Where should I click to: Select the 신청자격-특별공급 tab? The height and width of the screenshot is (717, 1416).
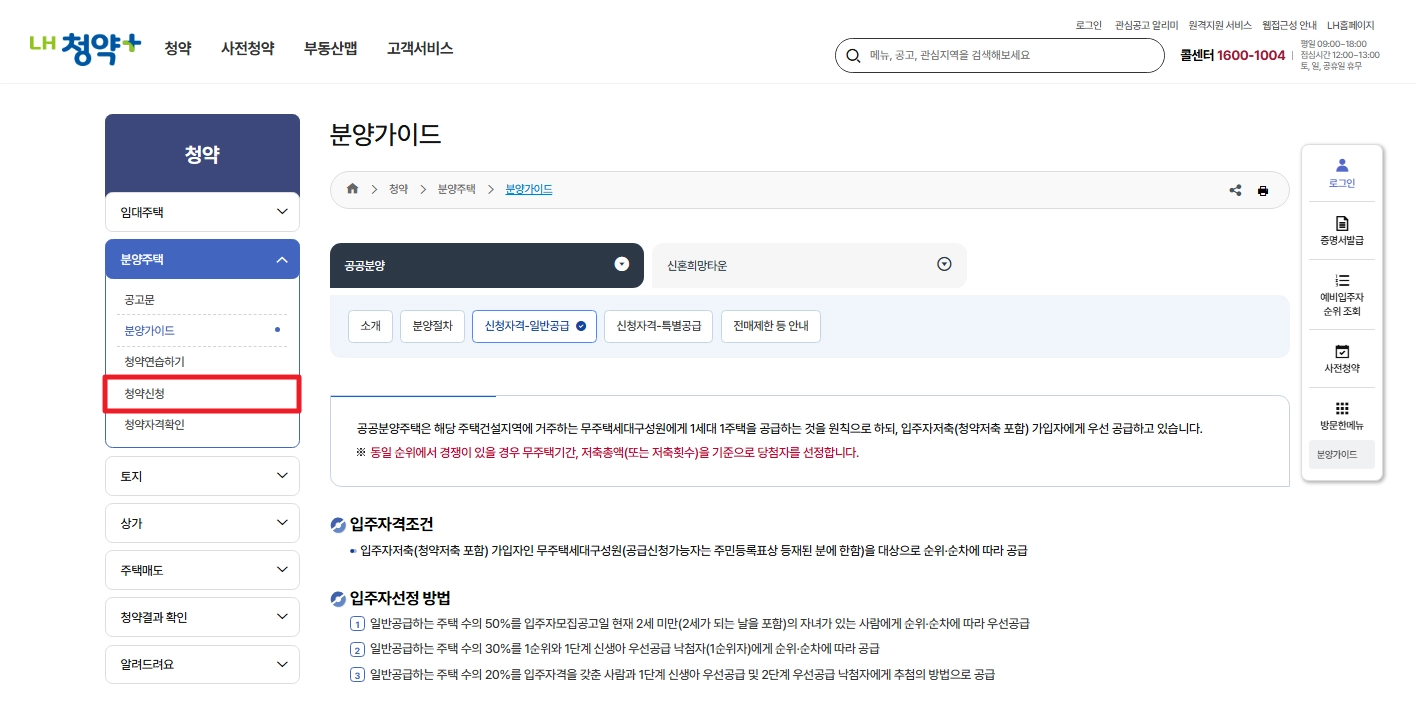[x=658, y=325]
